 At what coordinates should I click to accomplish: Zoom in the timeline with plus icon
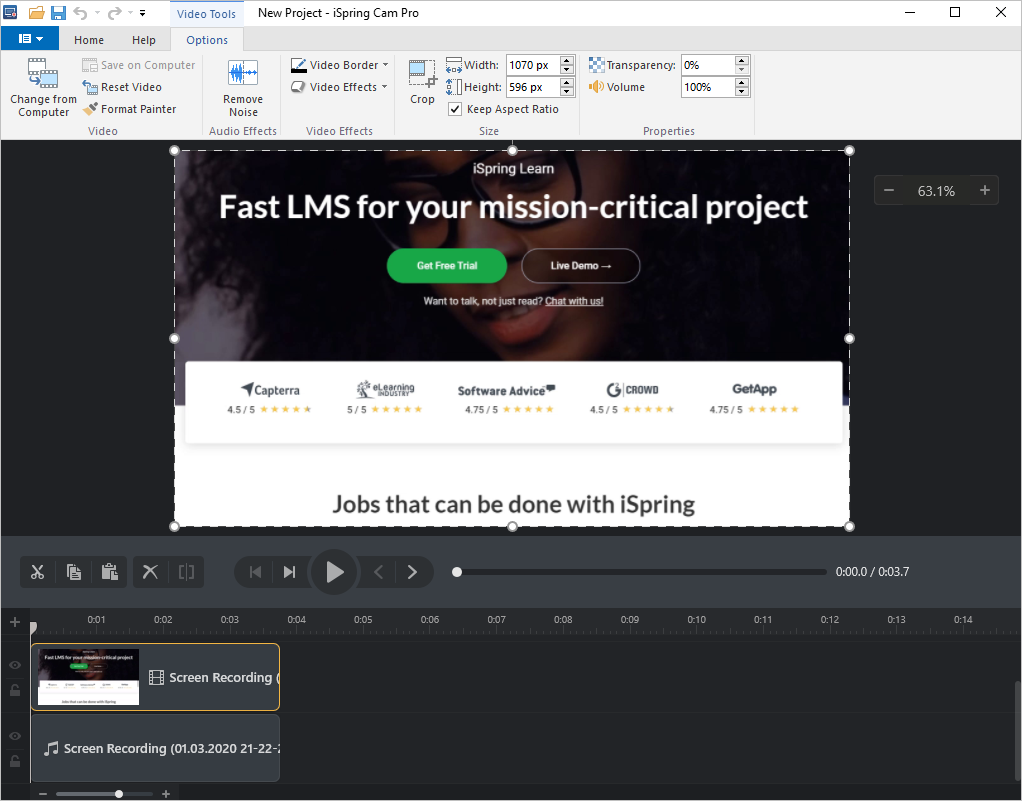pos(166,794)
